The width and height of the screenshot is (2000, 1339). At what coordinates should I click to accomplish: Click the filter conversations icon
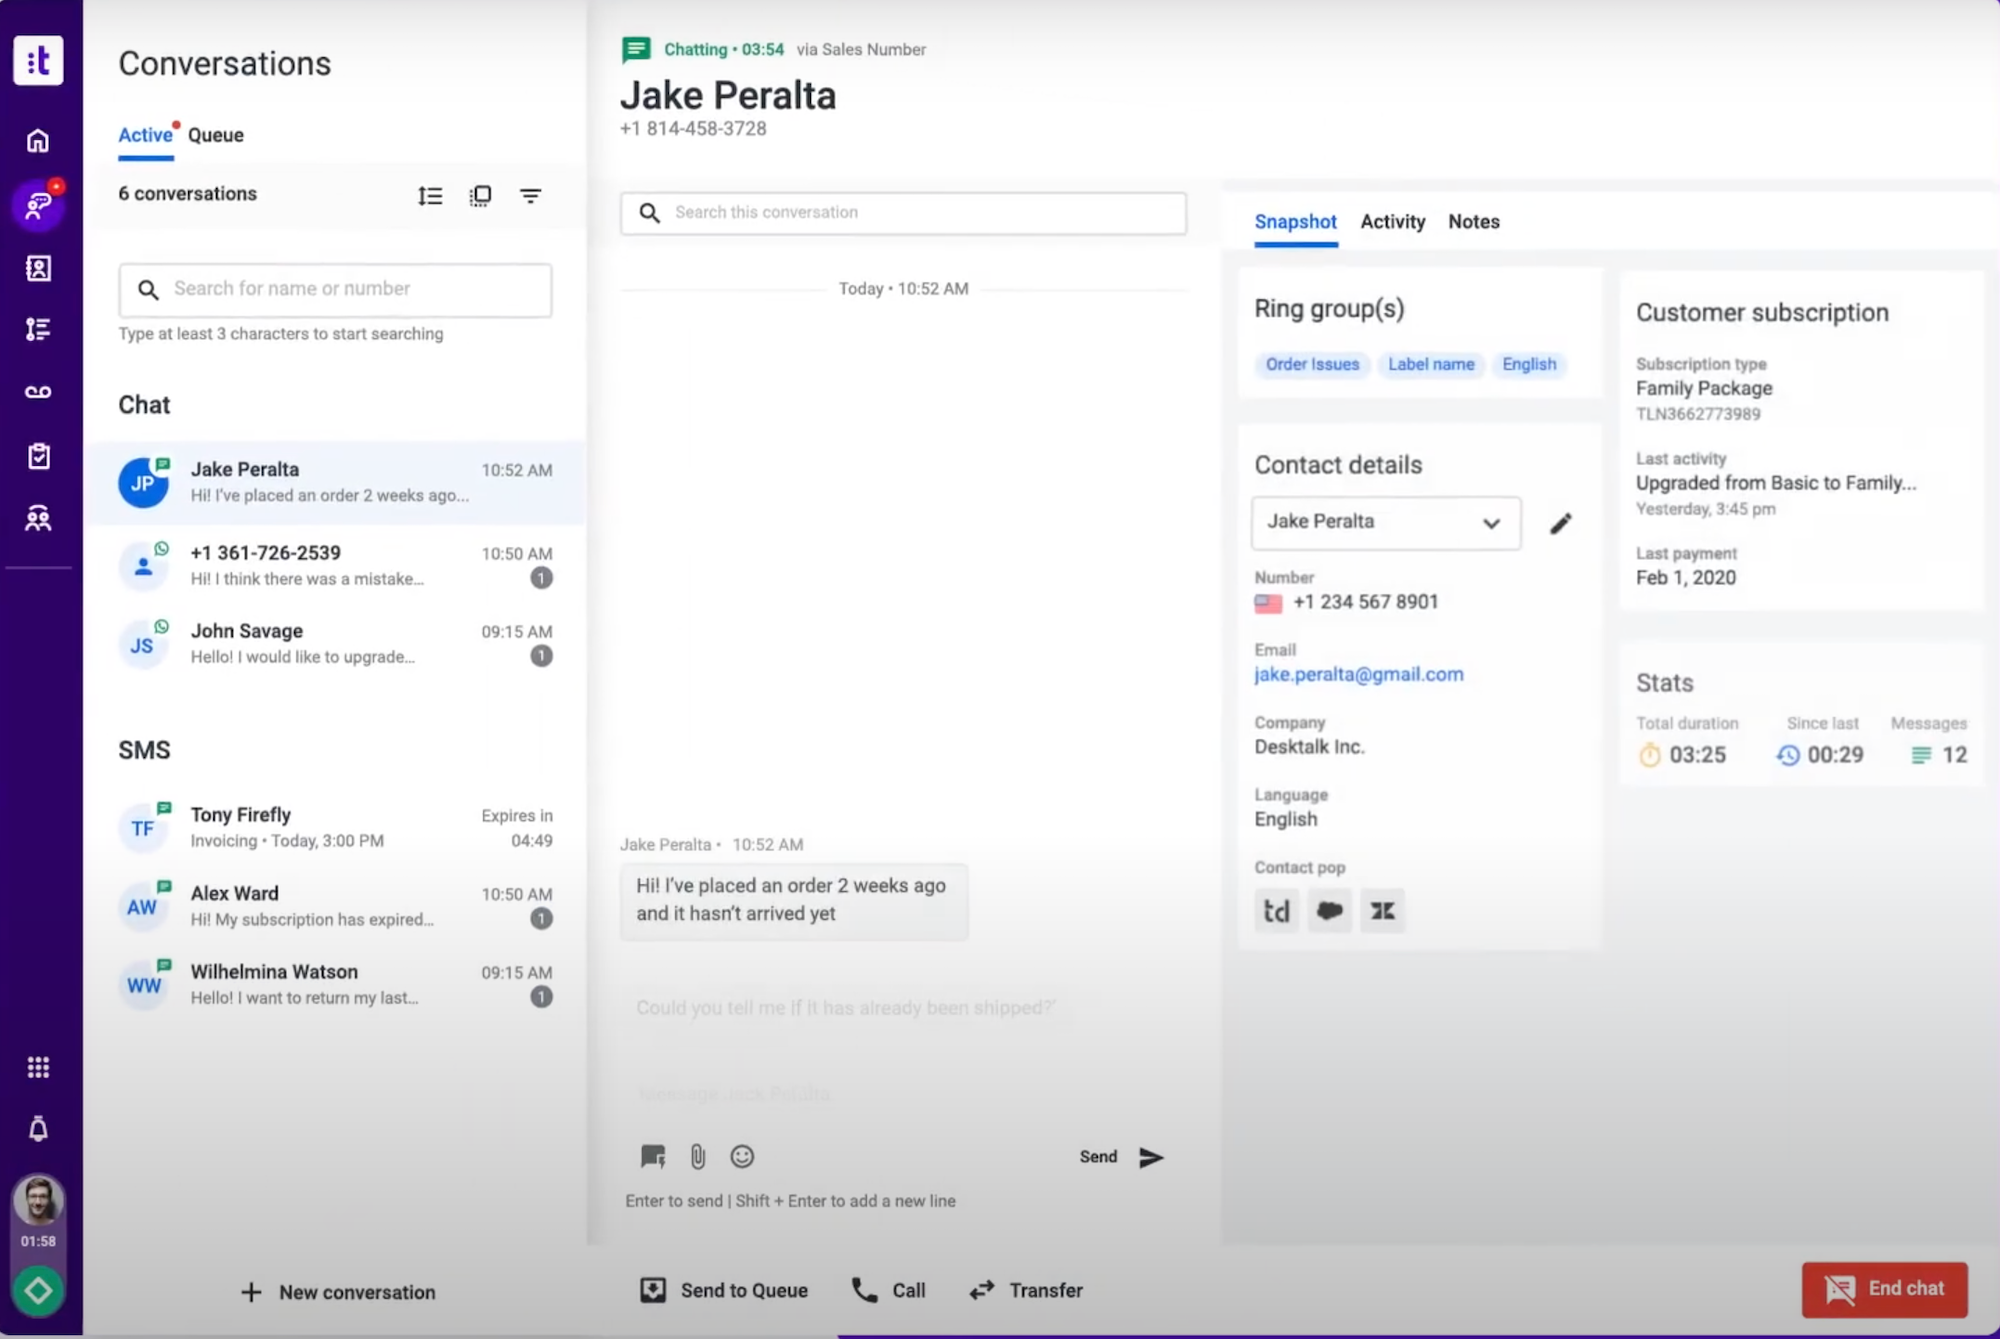point(530,194)
